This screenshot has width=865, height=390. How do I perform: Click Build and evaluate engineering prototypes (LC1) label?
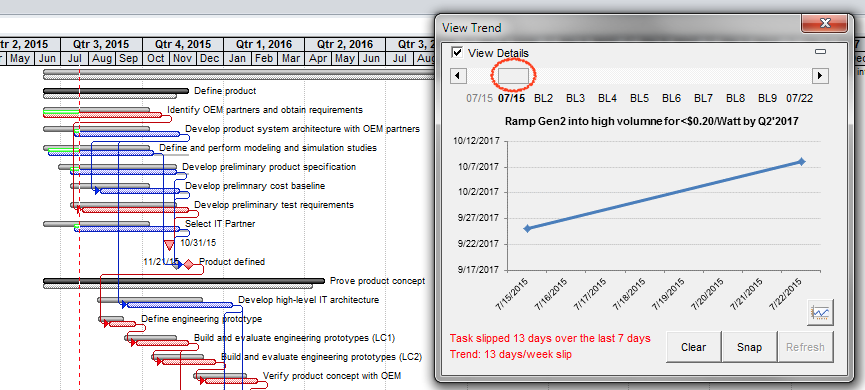[295, 338]
